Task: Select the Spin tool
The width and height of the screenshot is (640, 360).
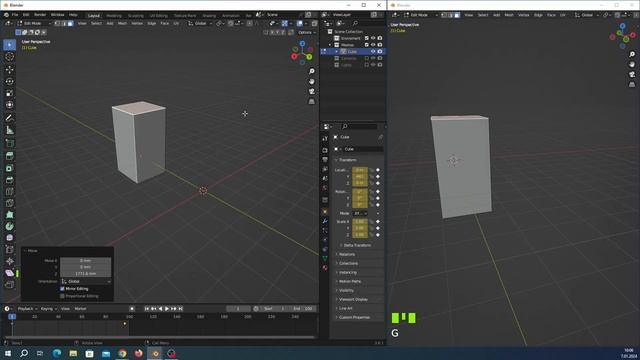Action: tap(9, 226)
